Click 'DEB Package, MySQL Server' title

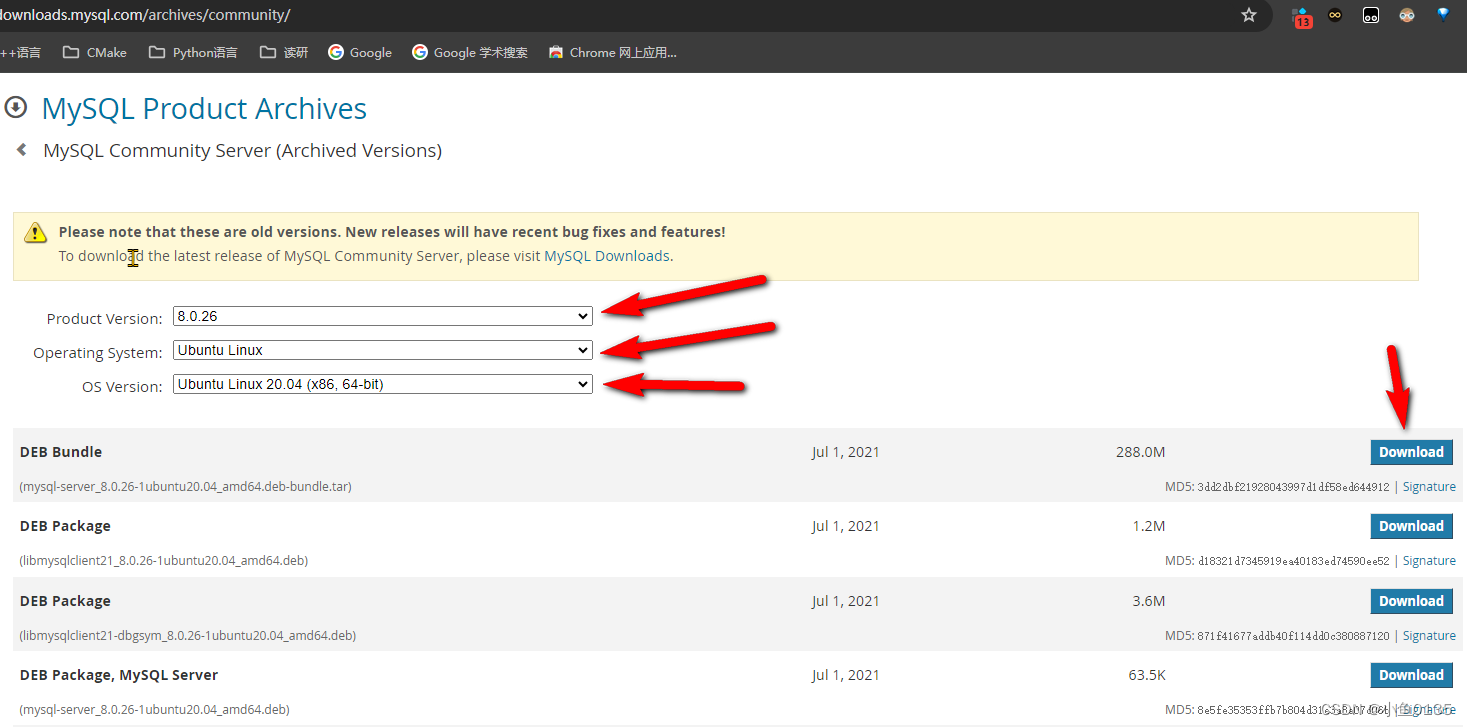pyautogui.click(x=119, y=675)
